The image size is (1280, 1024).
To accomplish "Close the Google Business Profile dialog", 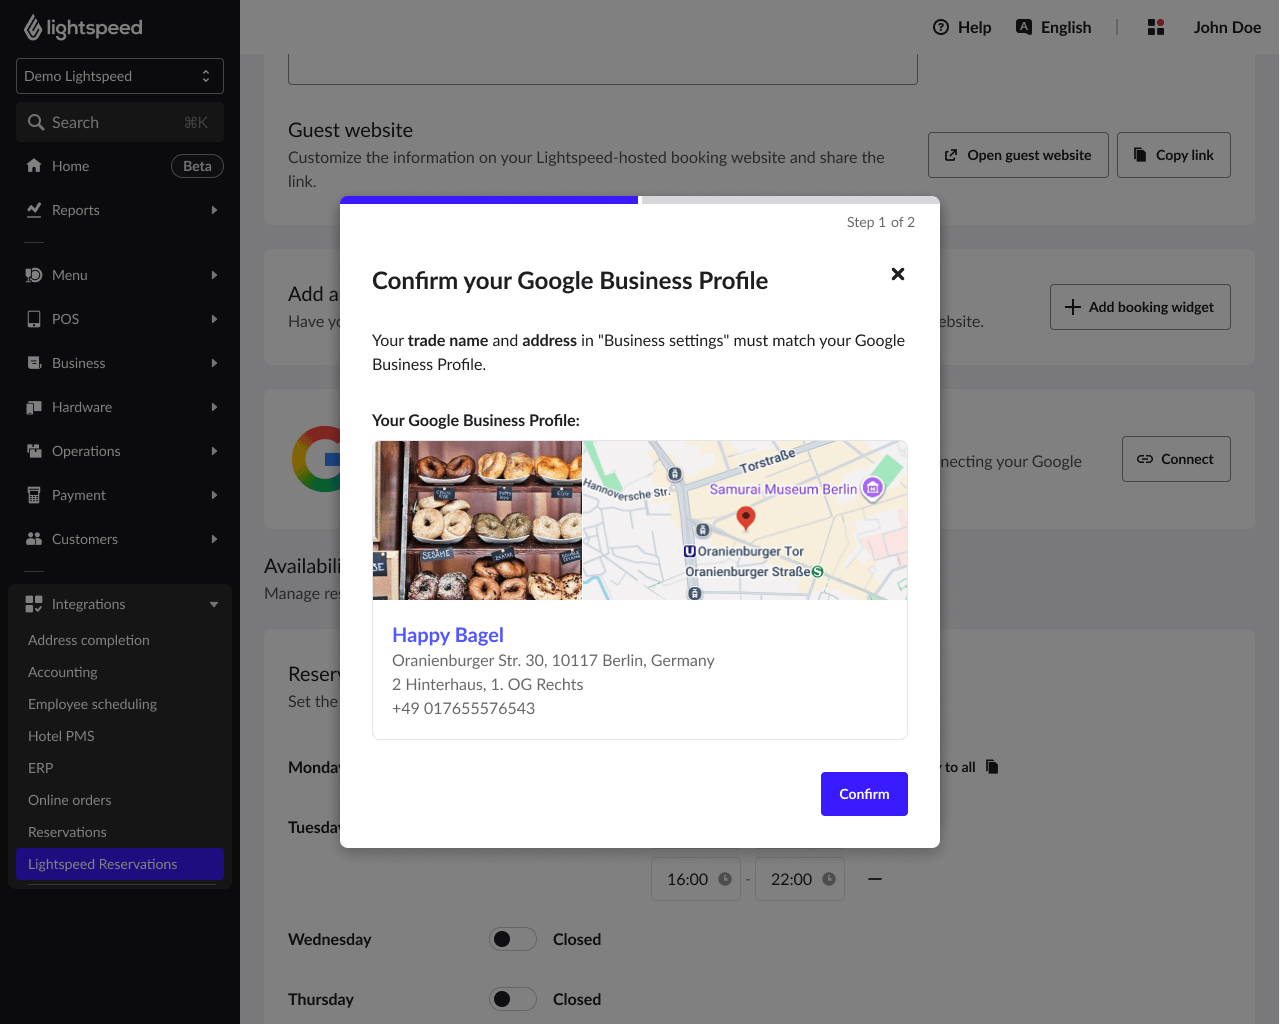I will point(898,274).
